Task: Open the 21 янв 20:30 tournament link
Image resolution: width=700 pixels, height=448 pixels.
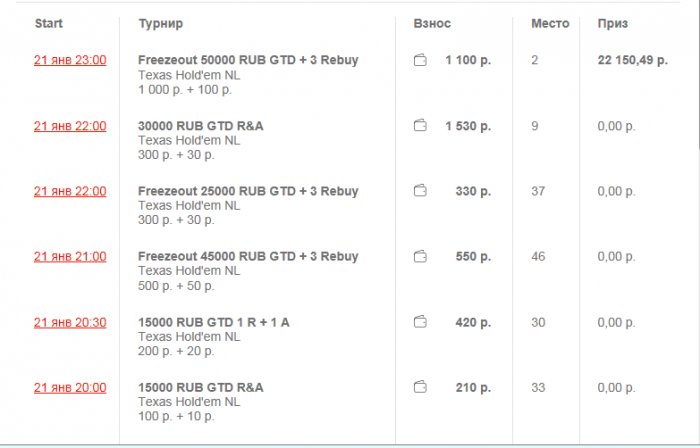Action: click(70, 322)
